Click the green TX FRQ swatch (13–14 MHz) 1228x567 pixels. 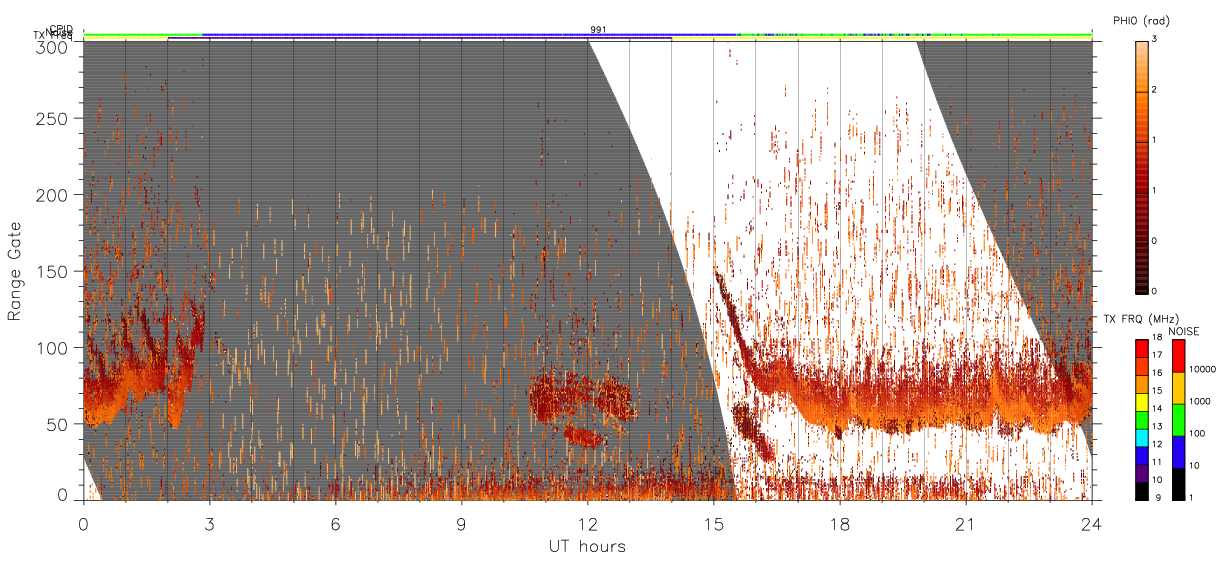click(1141, 420)
